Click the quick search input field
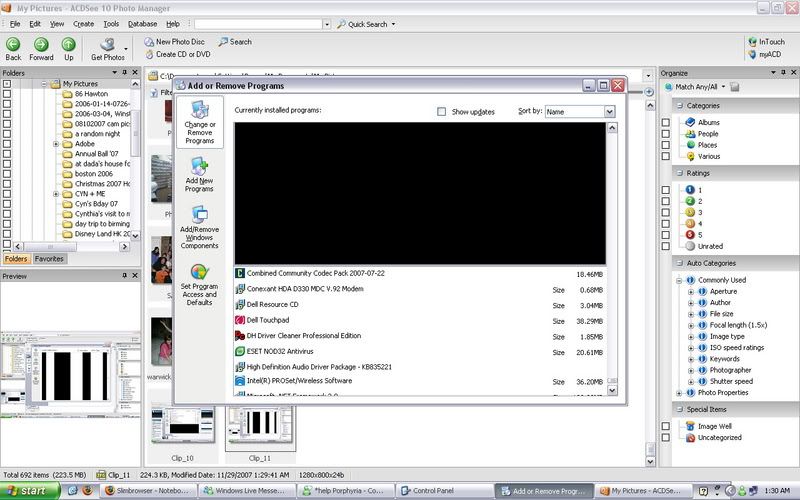Viewport: 800px width, 500px height. point(258,24)
